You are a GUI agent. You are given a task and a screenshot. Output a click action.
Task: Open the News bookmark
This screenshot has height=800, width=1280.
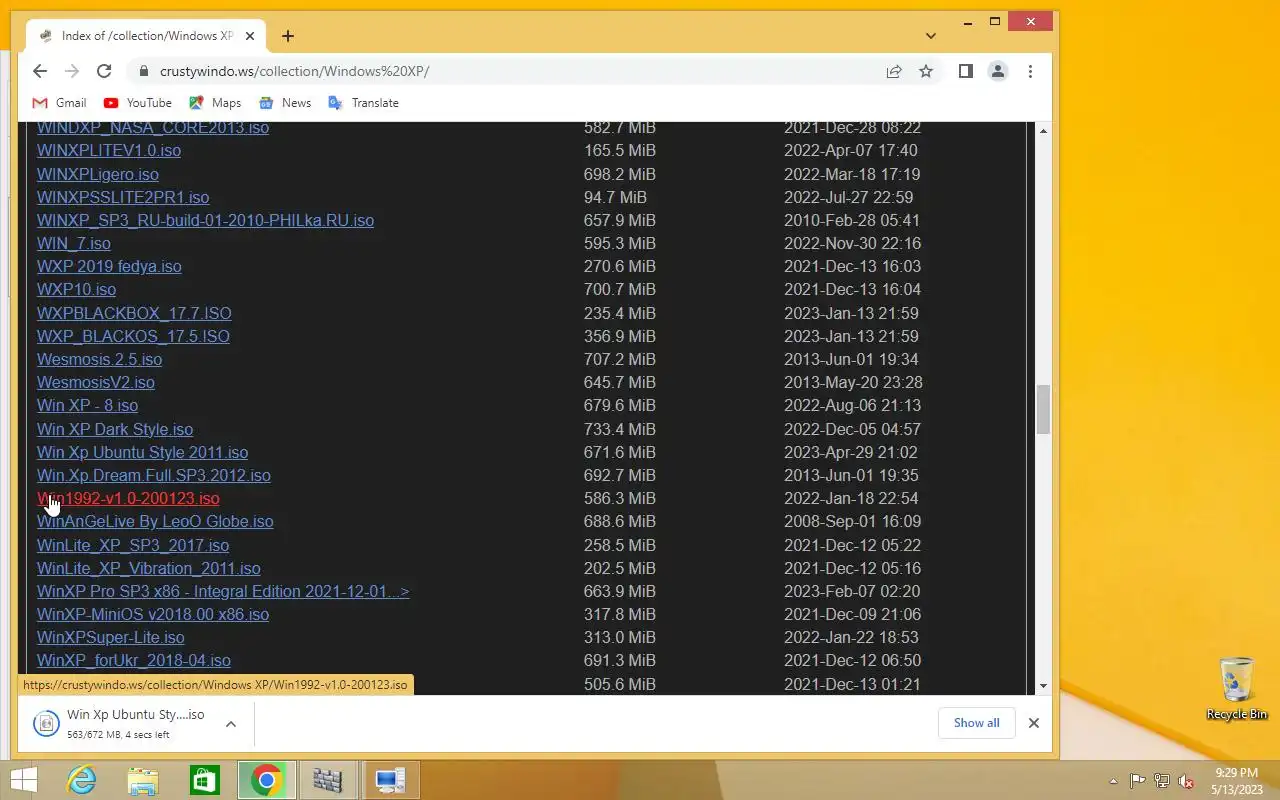(285, 103)
